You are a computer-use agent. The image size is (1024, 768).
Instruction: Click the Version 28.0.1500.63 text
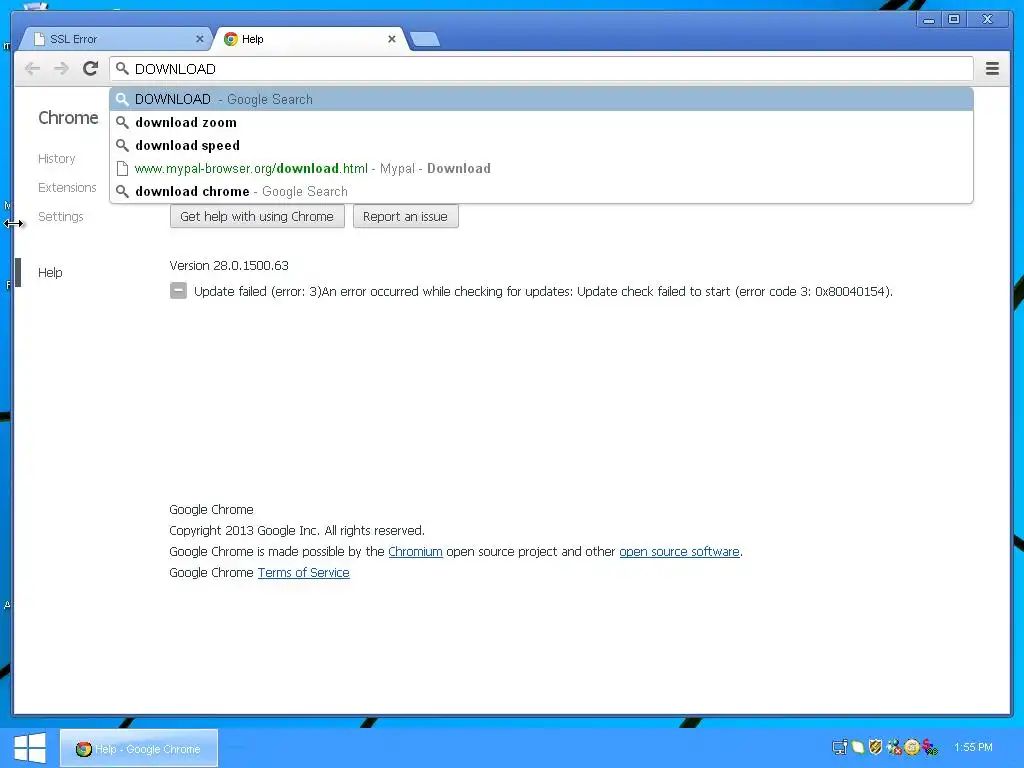229,265
